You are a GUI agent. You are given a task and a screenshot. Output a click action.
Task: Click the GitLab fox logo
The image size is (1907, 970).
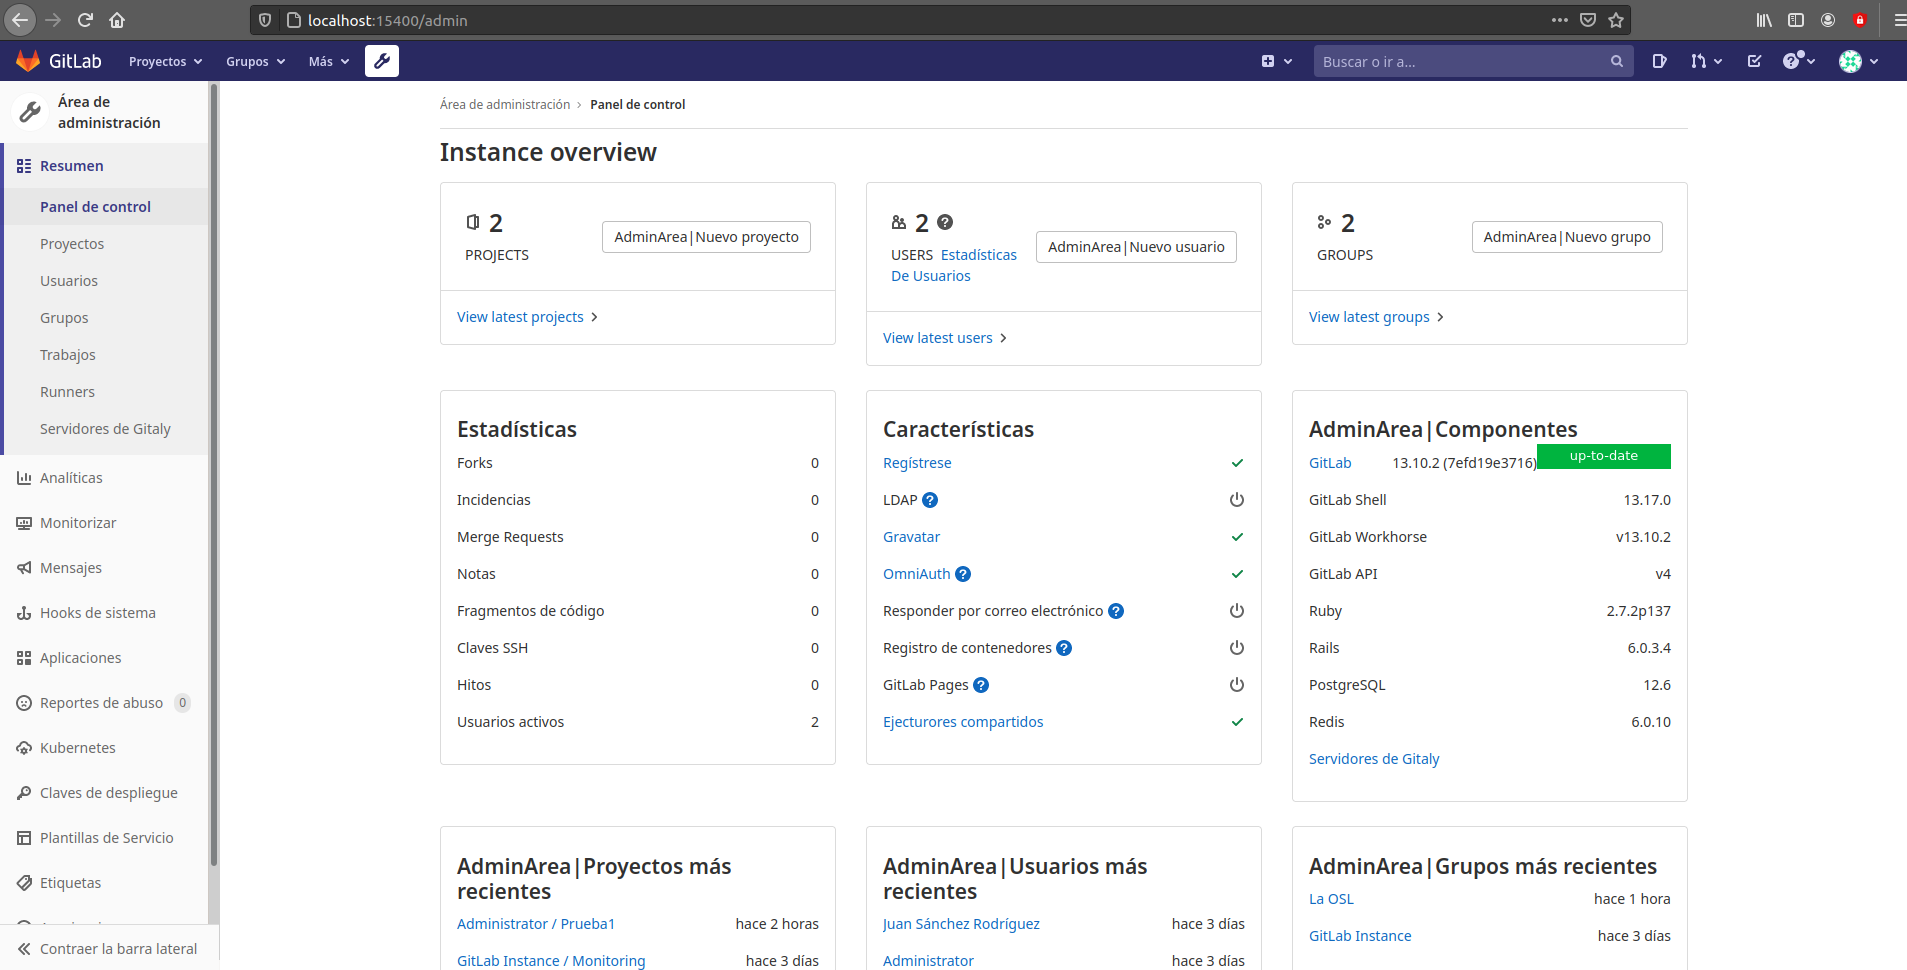(x=28, y=60)
